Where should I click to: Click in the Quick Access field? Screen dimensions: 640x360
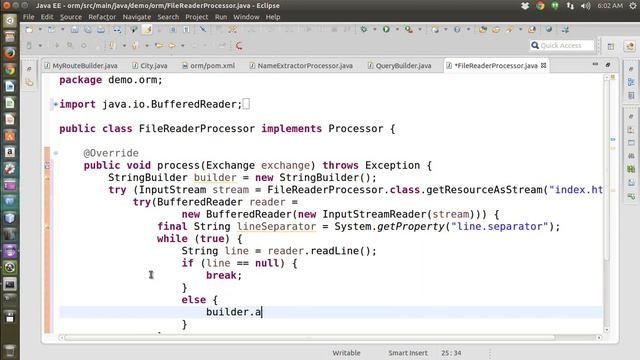coord(562,45)
